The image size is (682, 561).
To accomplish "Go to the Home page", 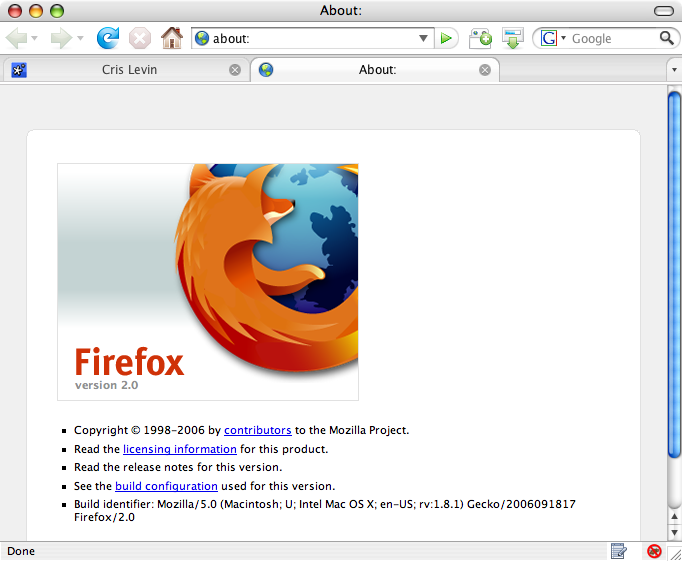I will click(x=172, y=38).
